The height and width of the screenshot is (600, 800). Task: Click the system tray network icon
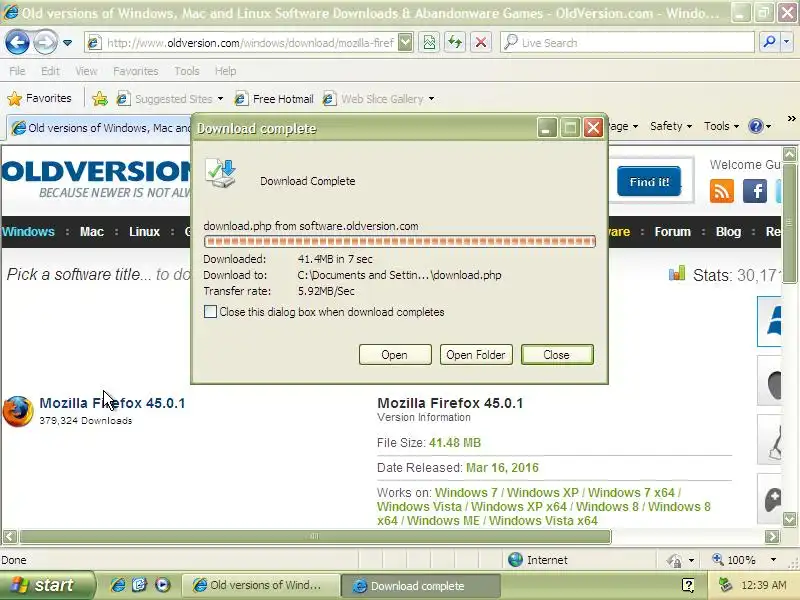(724, 585)
